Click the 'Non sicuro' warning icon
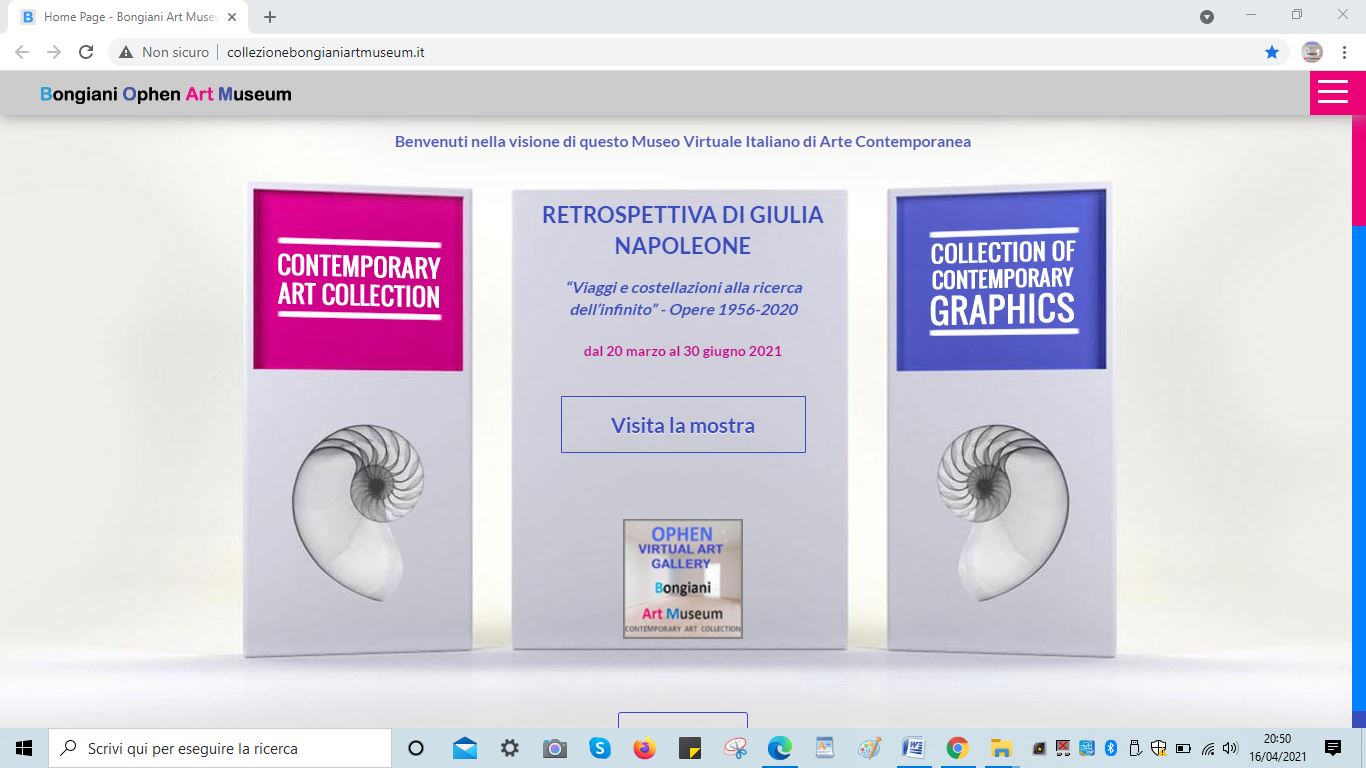 (126, 52)
